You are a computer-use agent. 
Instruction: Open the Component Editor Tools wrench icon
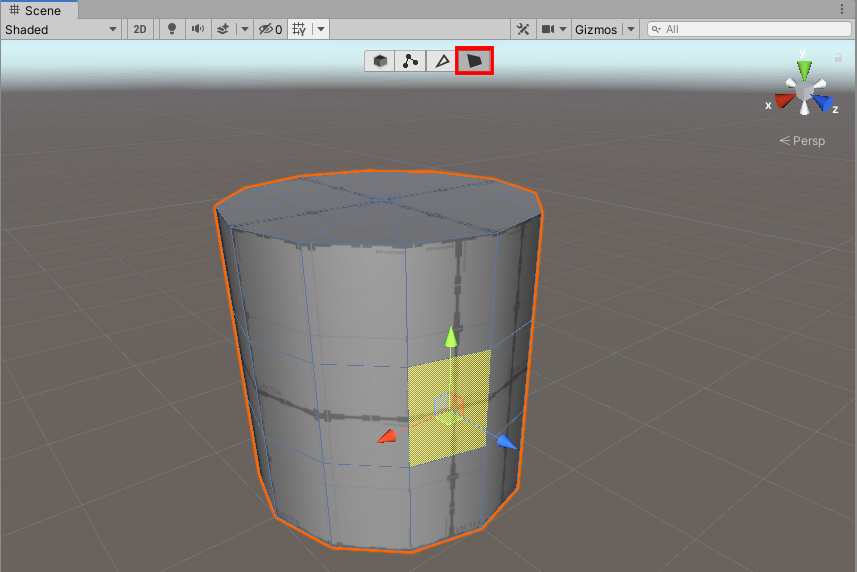[x=522, y=29]
